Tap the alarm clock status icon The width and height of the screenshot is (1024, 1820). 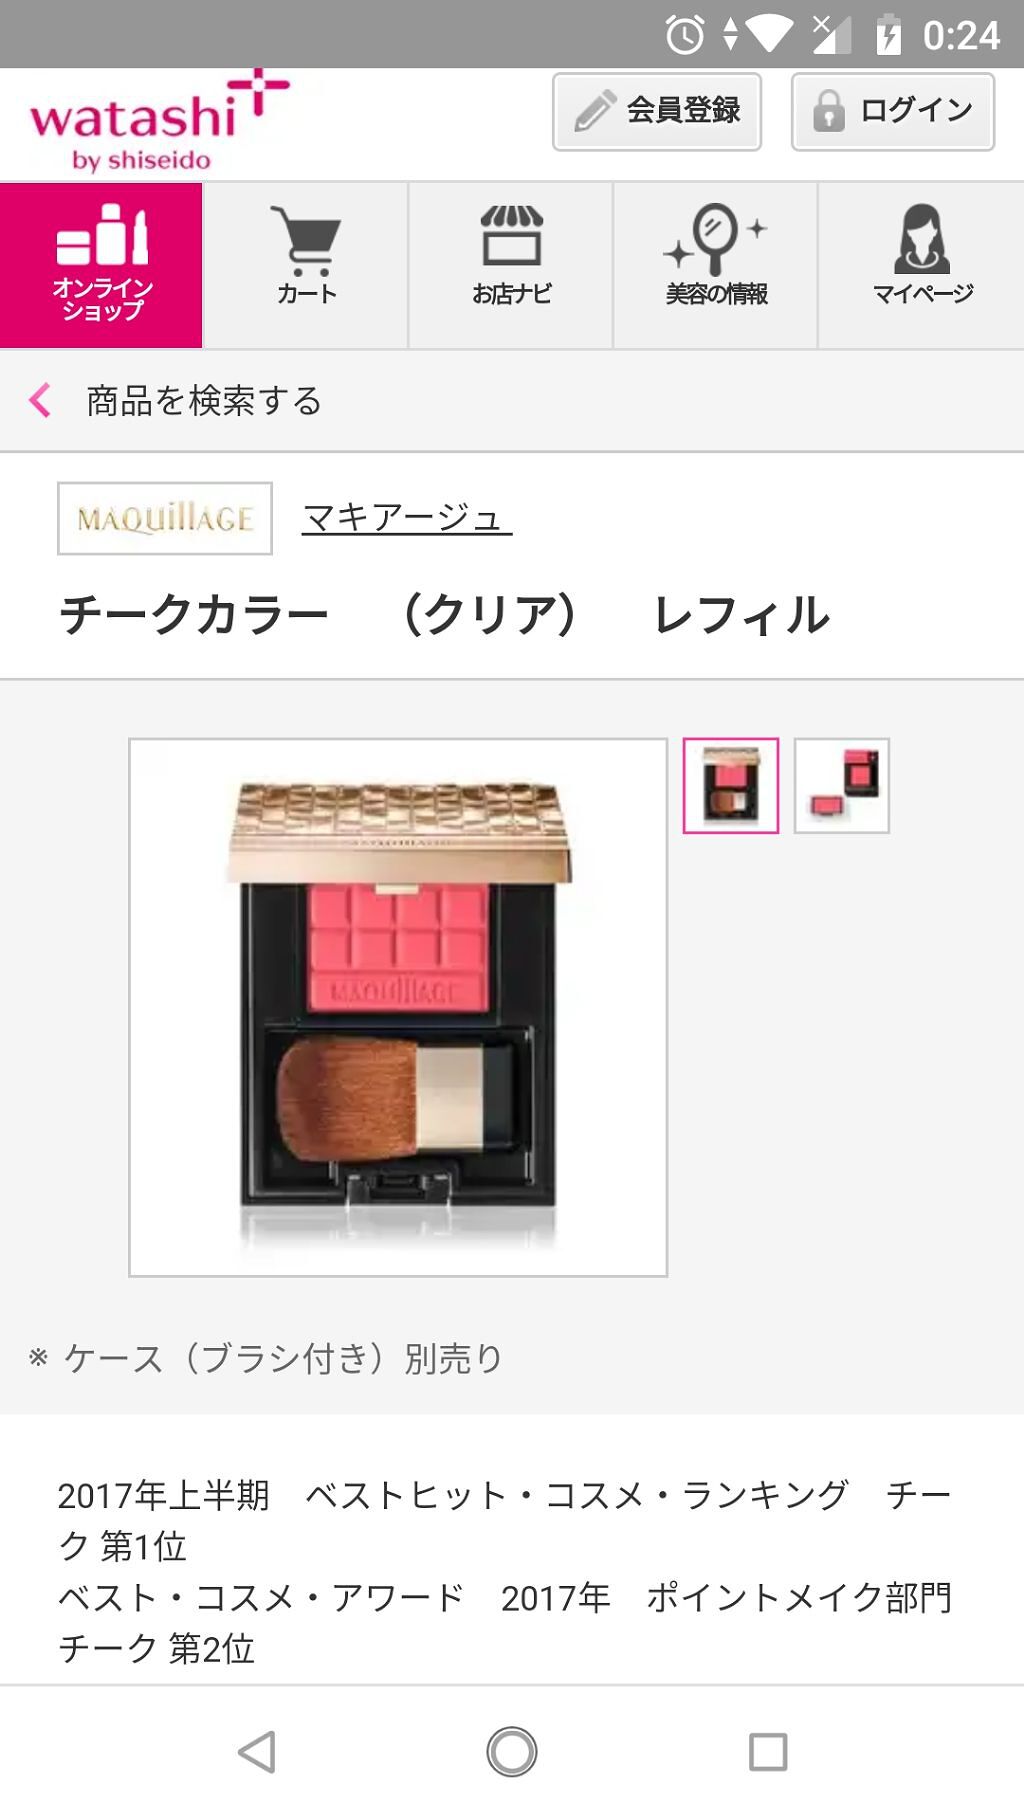pyautogui.click(x=685, y=35)
